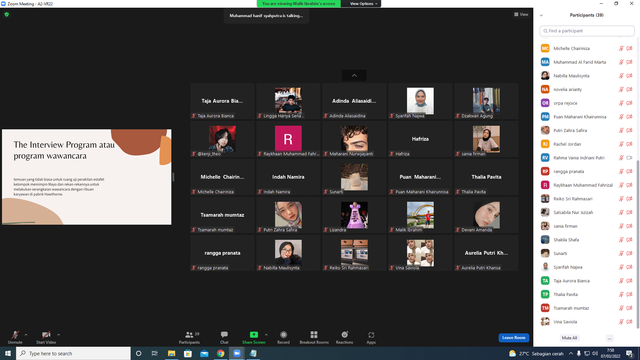Toggle video icon for Thalia Pavita
This screenshot has width=640, height=360.
point(629,294)
